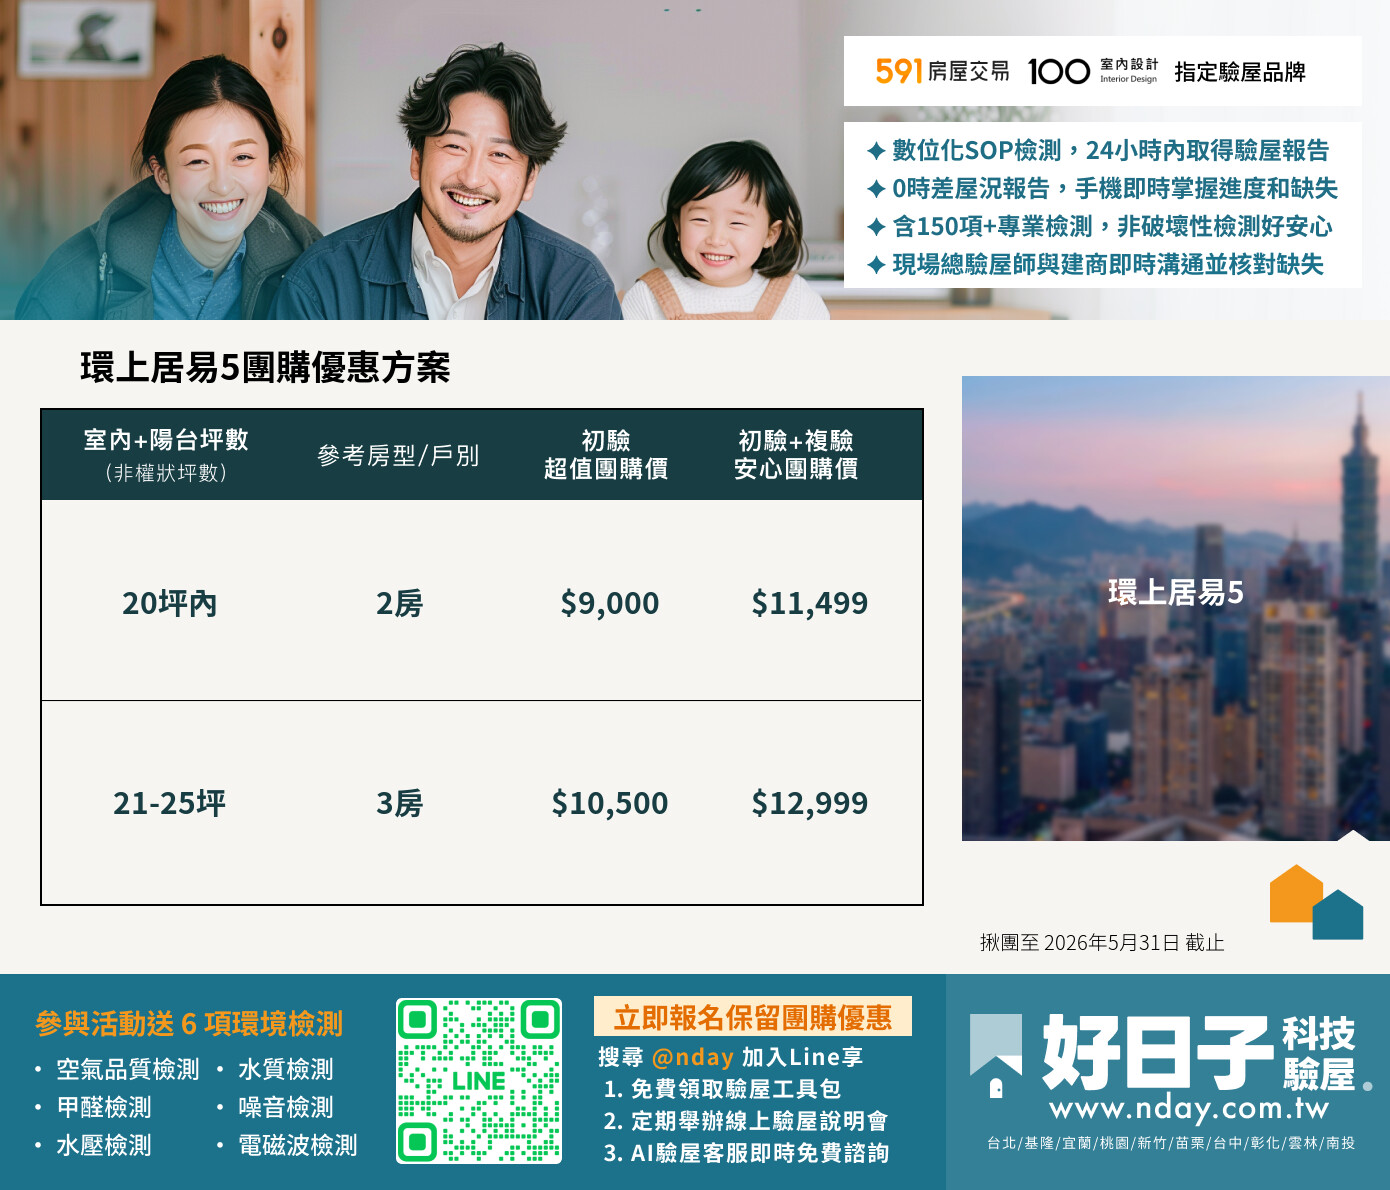Select the 環上居易5 city skyline photo
The height and width of the screenshot is (1190, 1390).
point(1176,608)
